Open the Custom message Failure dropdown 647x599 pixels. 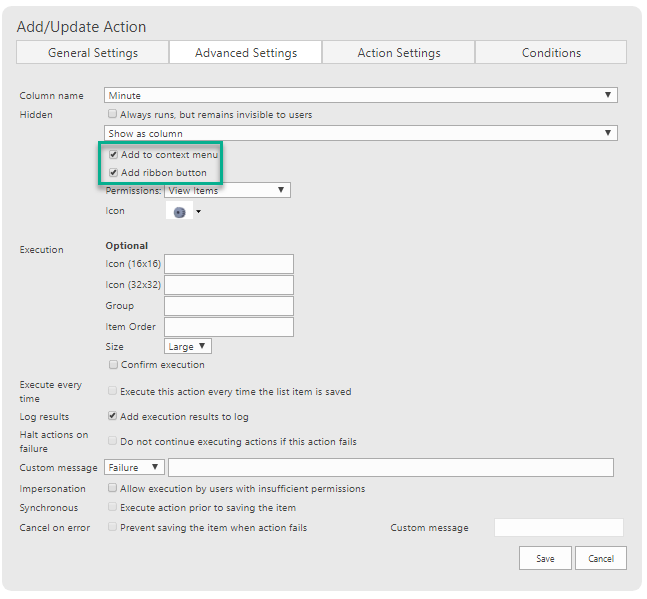point(134,467)
